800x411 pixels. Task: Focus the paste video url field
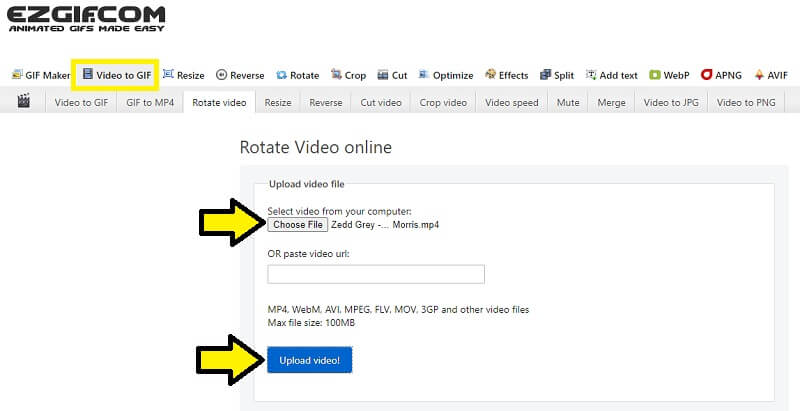coord(375,274)
